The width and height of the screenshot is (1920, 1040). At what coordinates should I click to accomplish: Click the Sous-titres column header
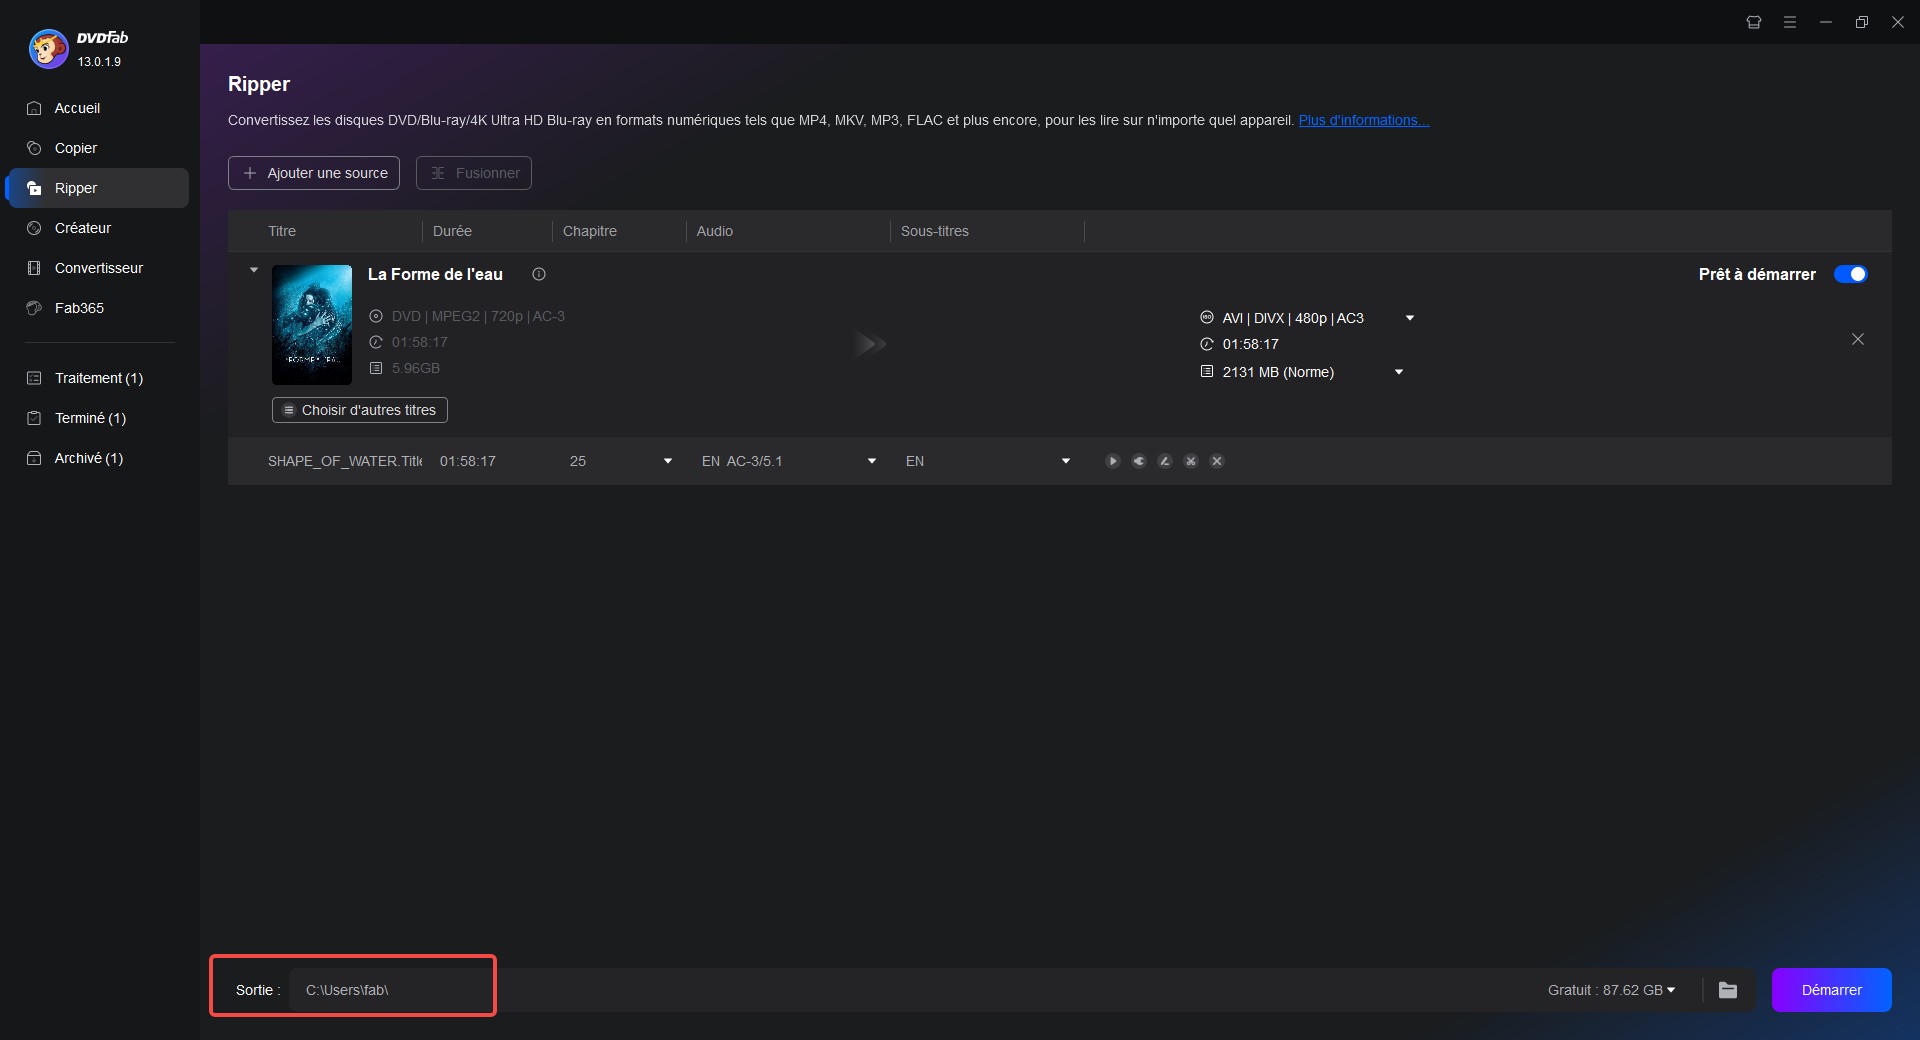(935, 231)
